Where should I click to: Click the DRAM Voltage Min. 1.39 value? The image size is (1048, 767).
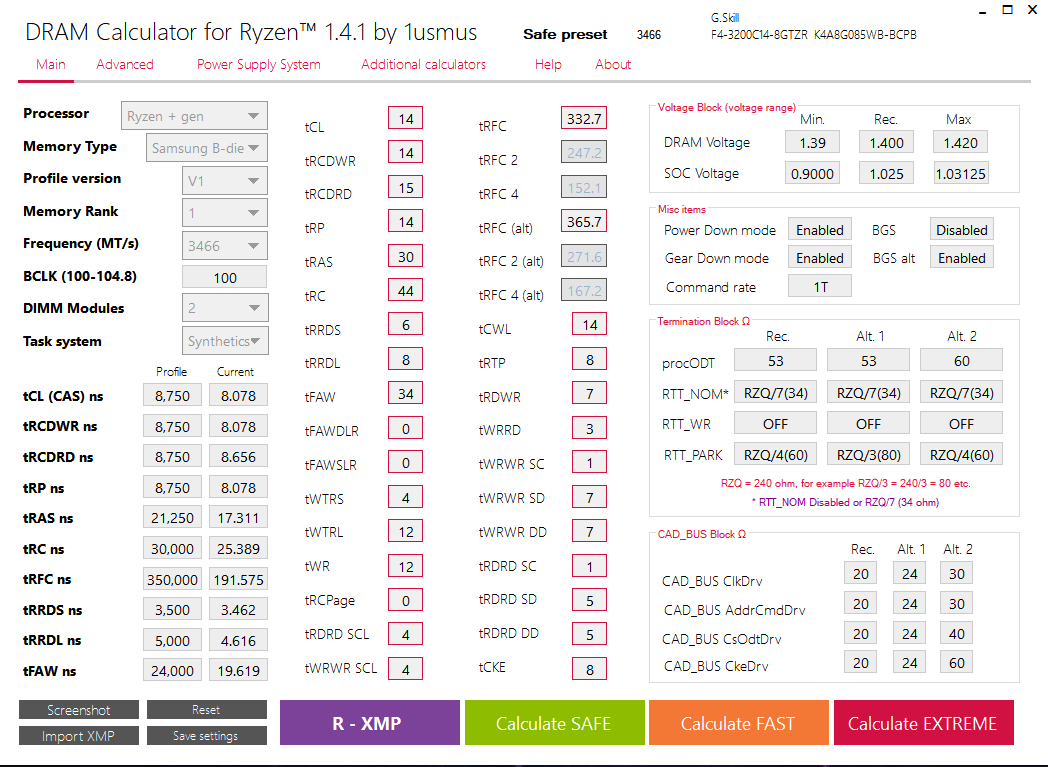pyautogui.click(x=812, y=142)
